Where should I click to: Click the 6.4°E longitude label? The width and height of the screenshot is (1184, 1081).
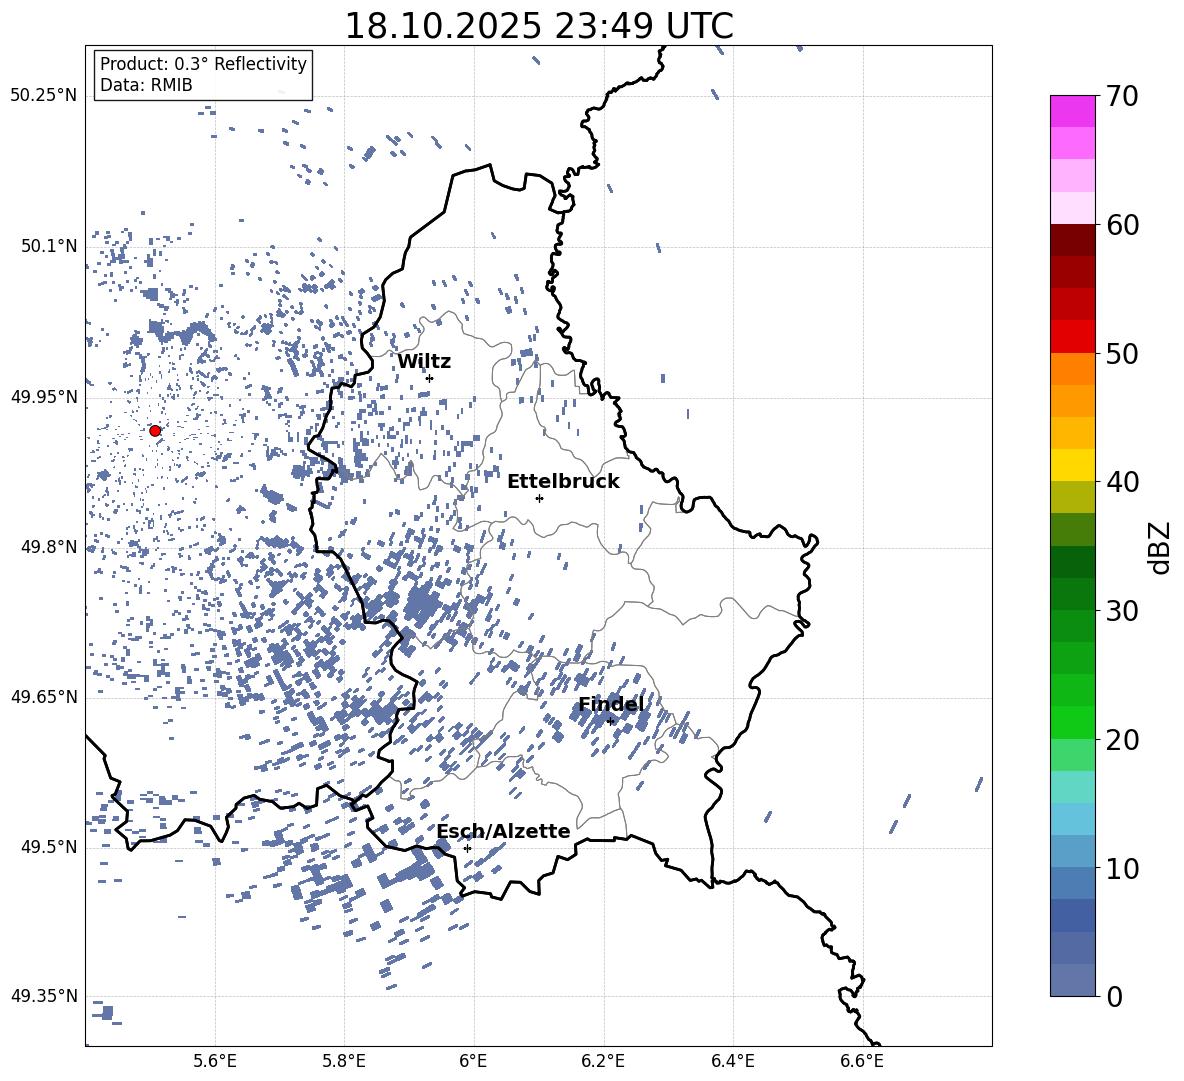[x=732, y=1061]
